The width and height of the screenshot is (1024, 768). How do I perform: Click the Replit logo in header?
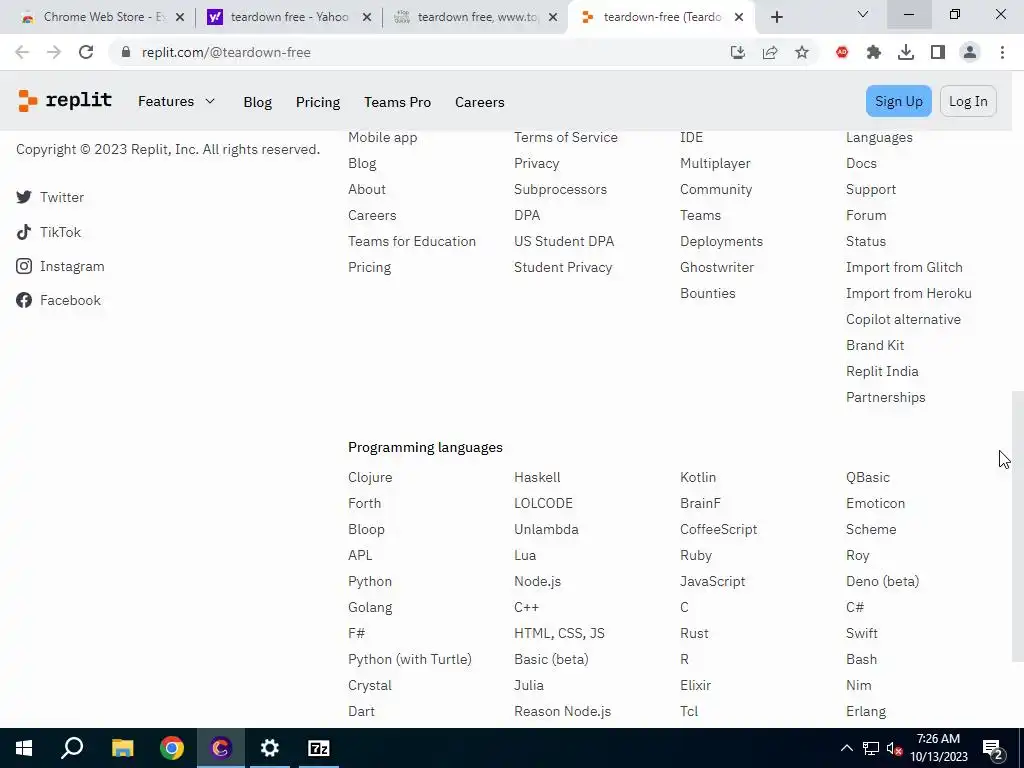tap(65, 101)
